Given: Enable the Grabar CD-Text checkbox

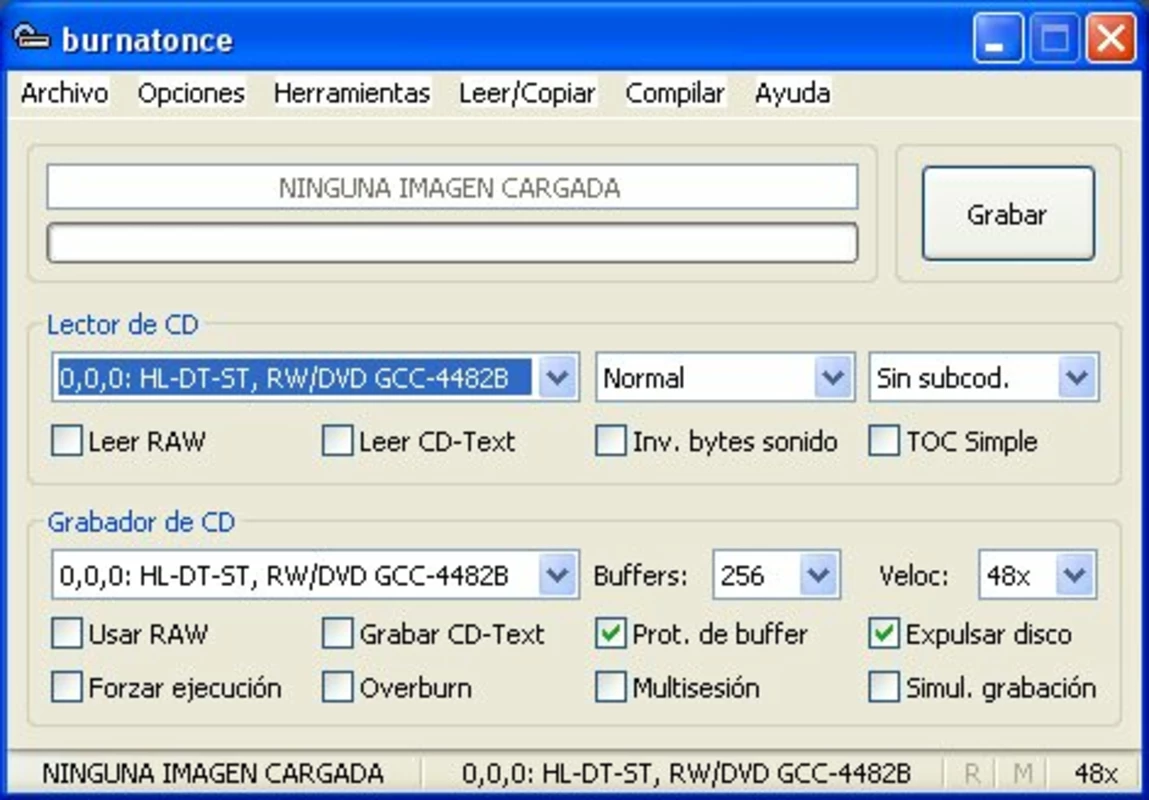Looking at the screenshot, I should (x=338, y=634).
